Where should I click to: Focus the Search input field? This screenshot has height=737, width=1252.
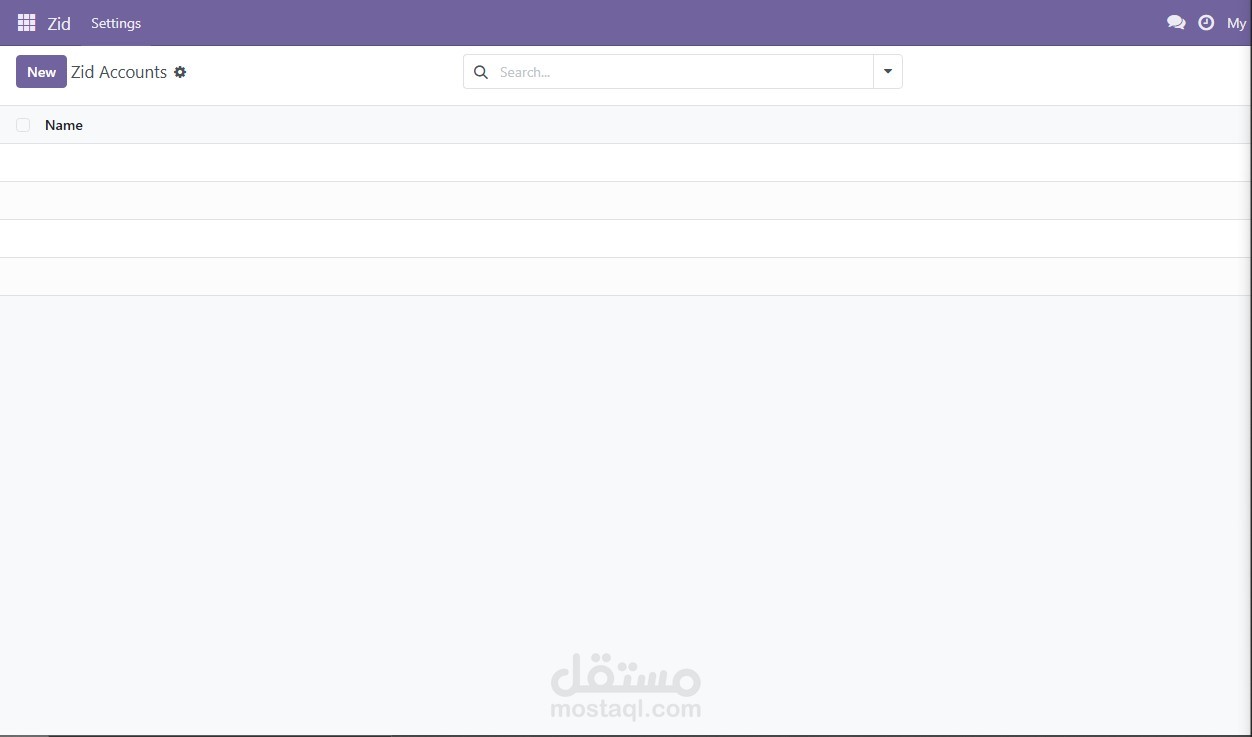[684, 72]
